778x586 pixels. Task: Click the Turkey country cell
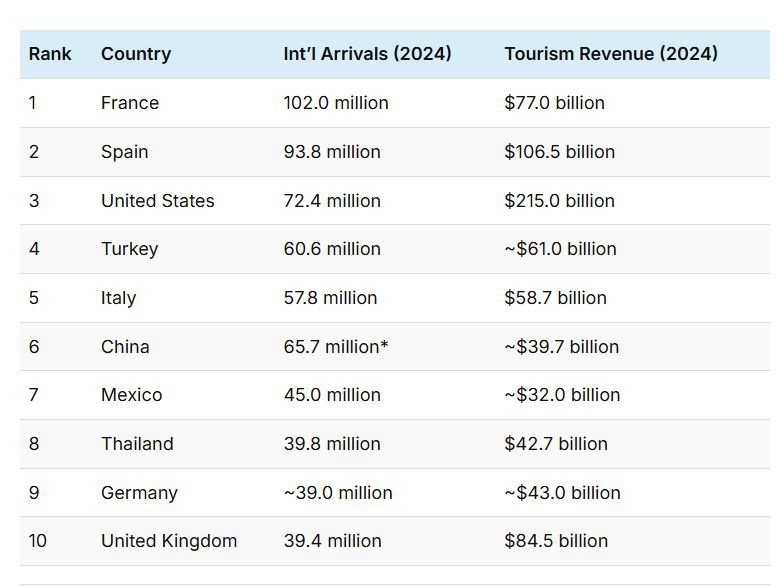[129, 249]
